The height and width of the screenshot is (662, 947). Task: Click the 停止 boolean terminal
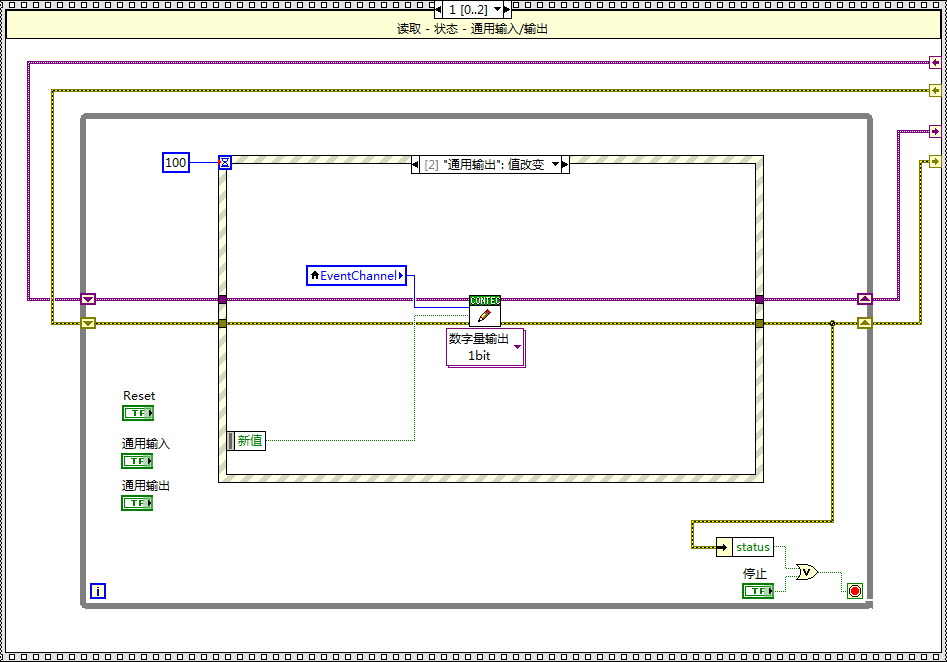pos(758,591)
